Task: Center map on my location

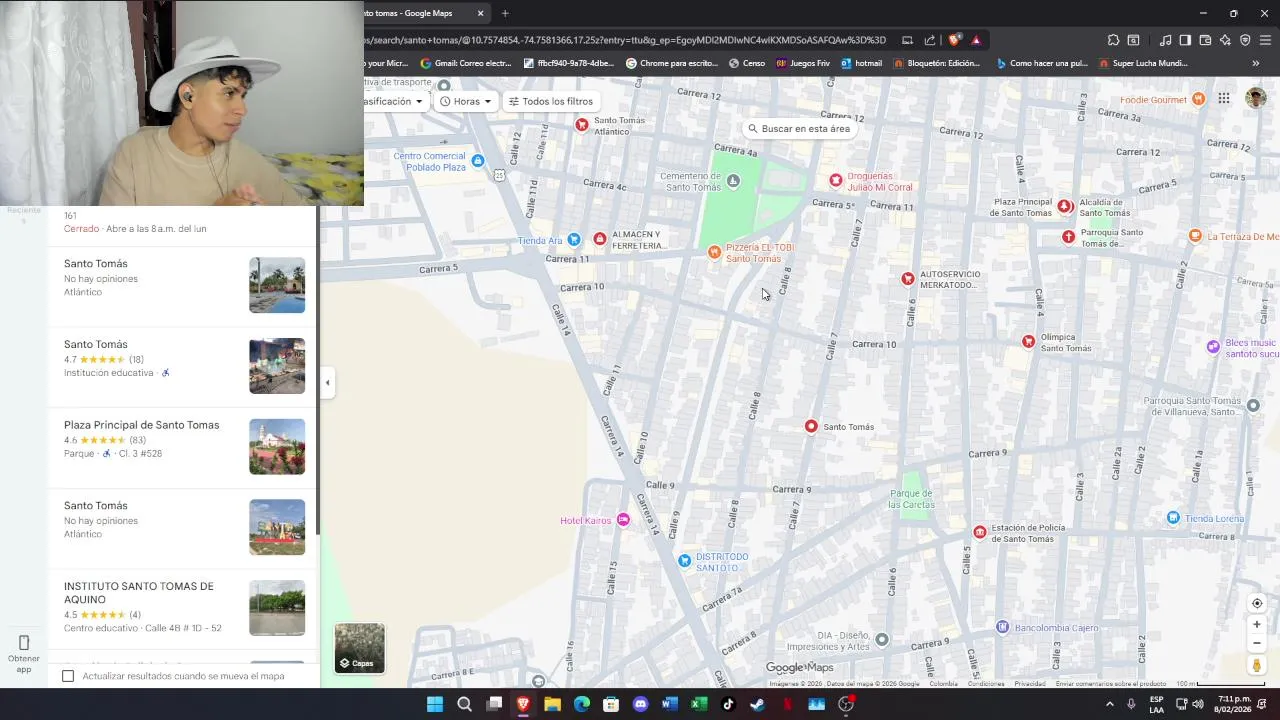Action: coord(1257,603)
